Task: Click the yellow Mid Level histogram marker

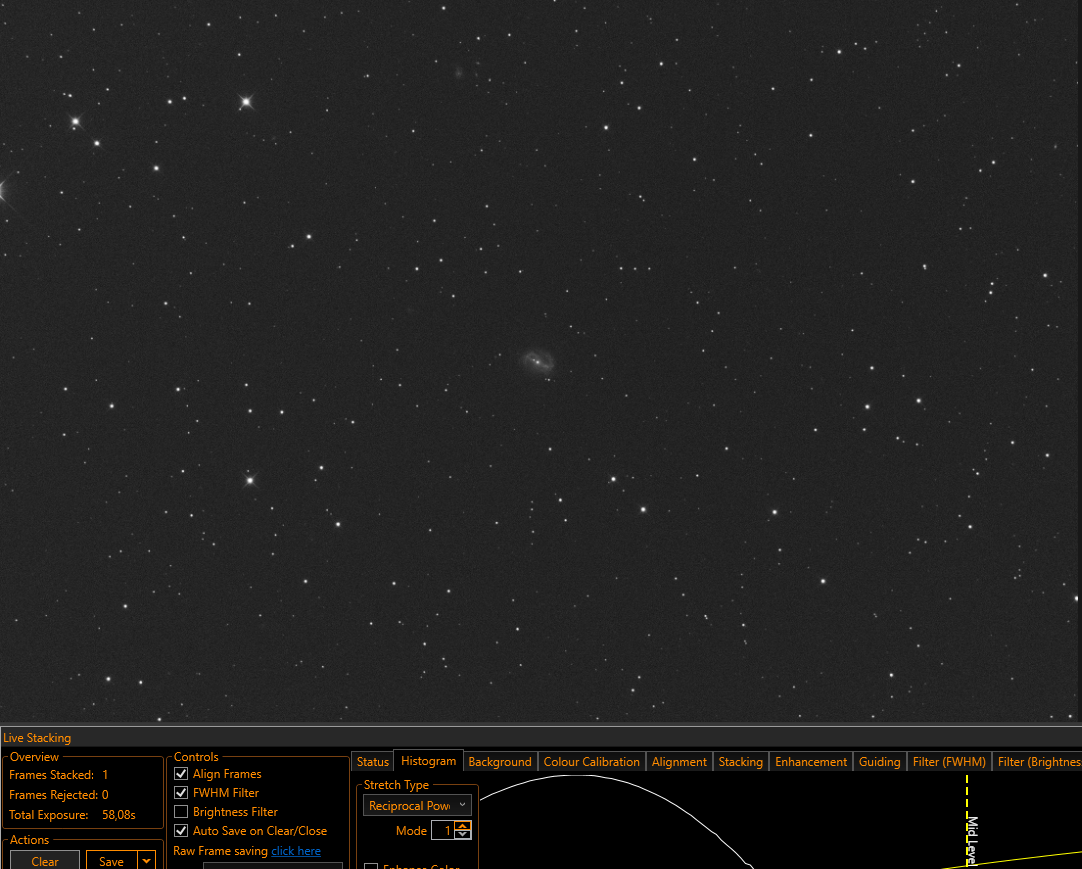Action: point(967,820)
